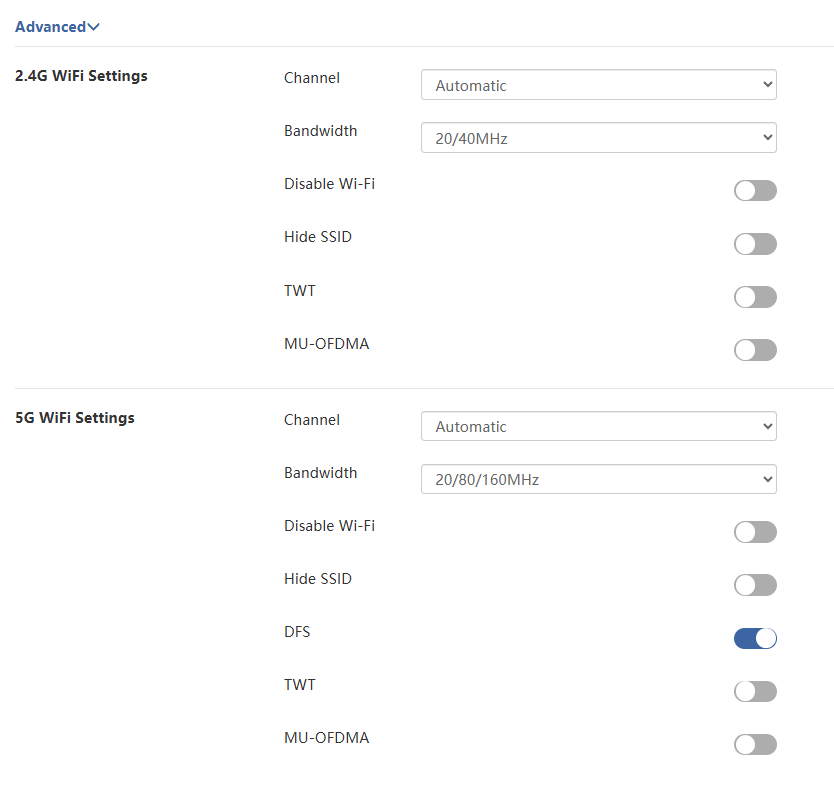Enable MU-OFDMA switch under 2.4G settings

coord(755,350)
